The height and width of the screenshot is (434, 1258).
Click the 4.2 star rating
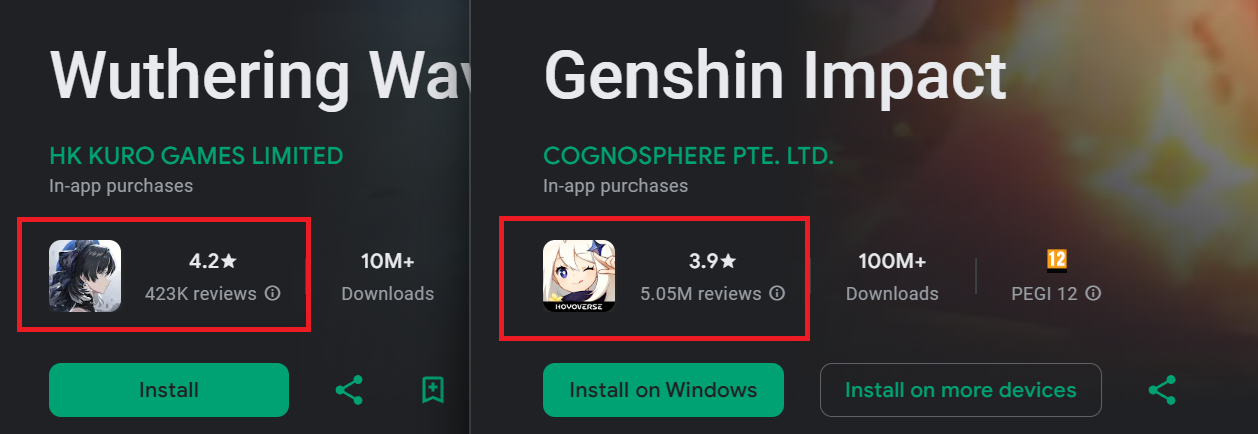(x=213, y=262)
